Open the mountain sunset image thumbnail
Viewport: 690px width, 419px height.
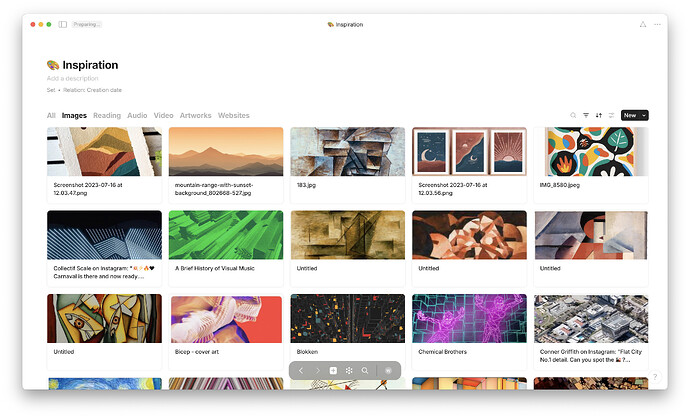(x=226, y=152)
